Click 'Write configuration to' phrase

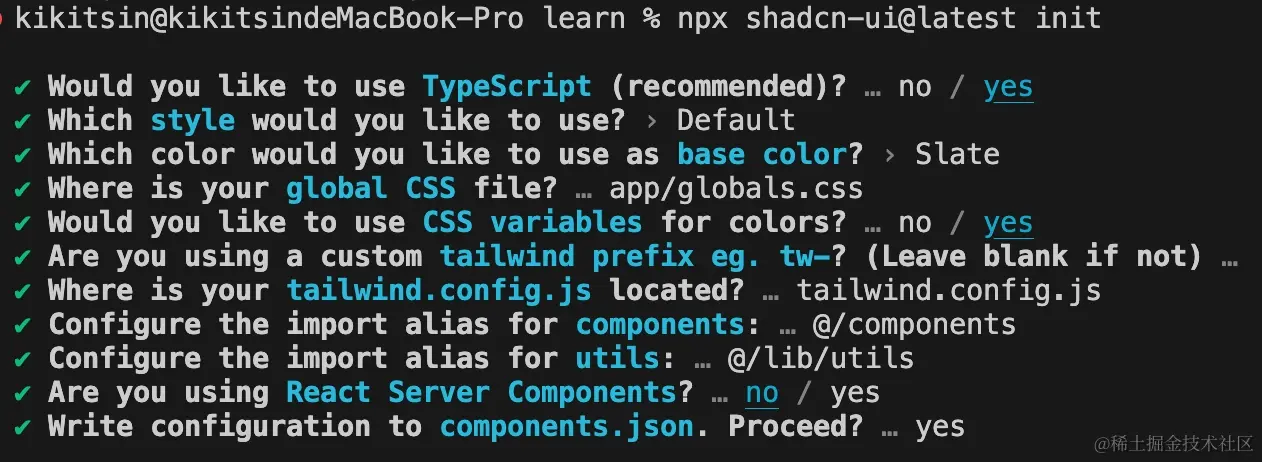(x=235, y=427)
